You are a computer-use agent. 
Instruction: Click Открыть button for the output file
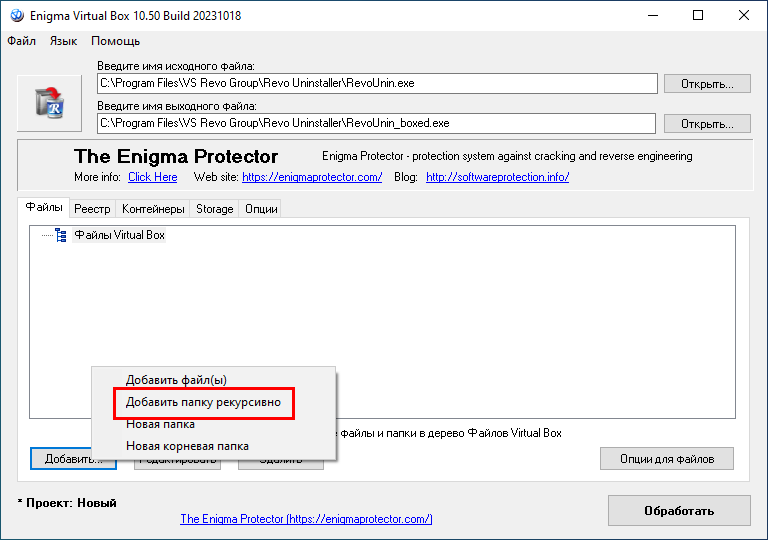pos(707,124)
